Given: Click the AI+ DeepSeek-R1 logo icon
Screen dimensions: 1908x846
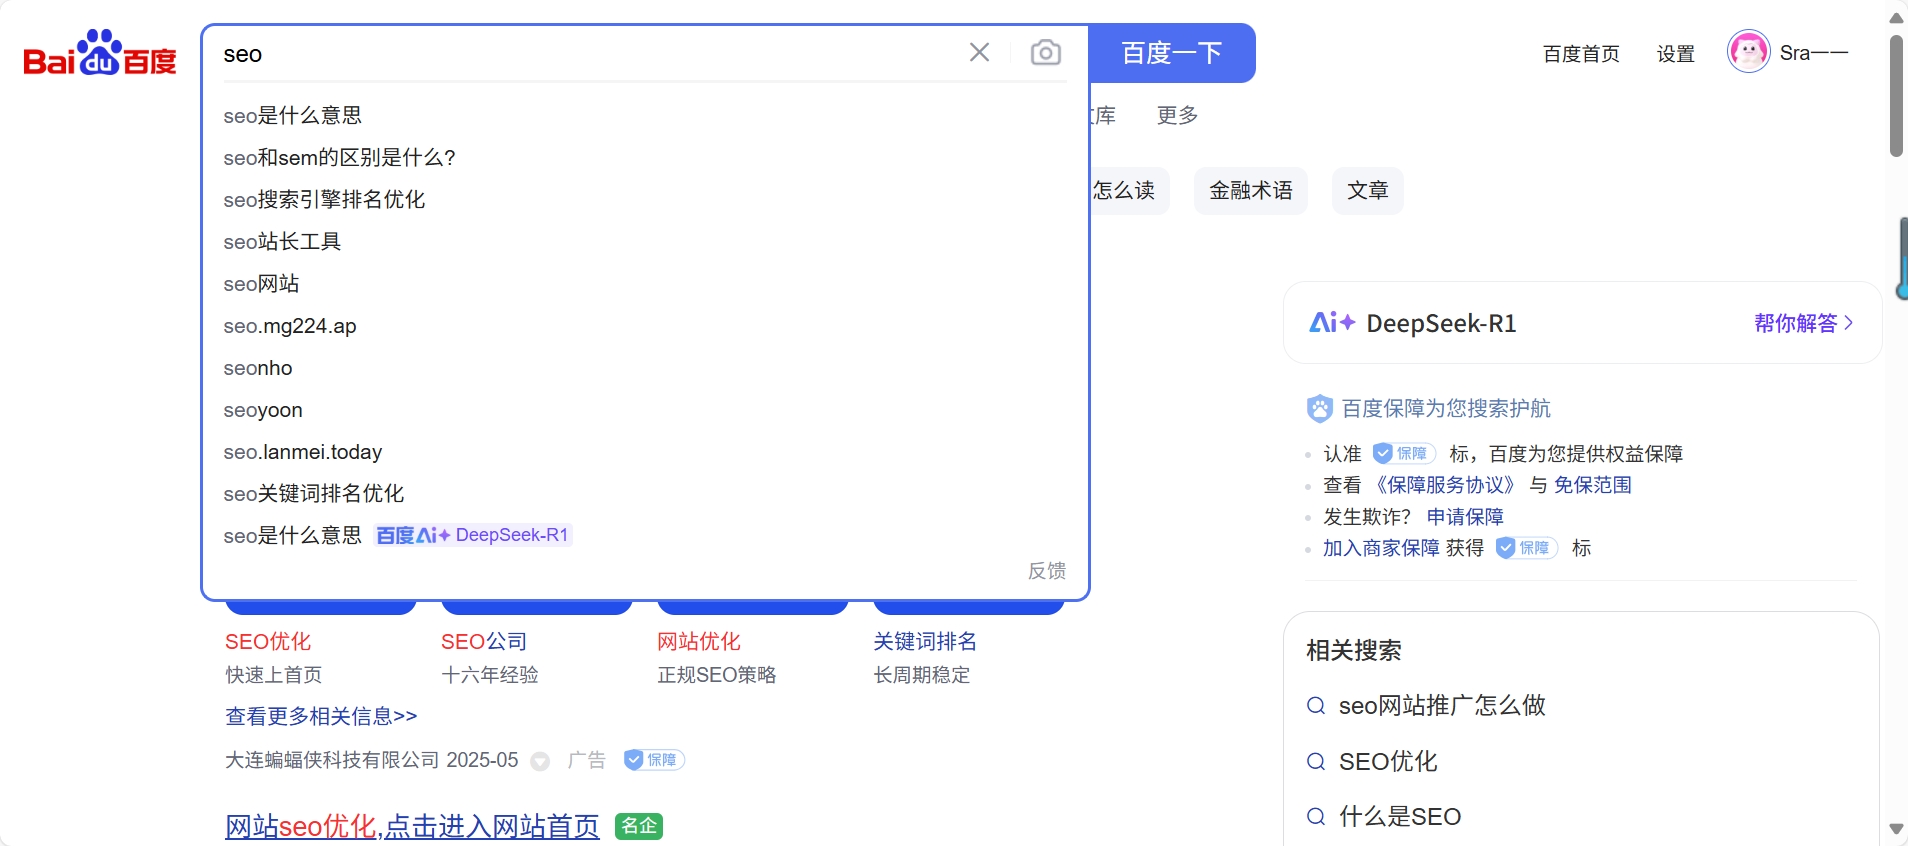Looking at the screenshot, I should click(x=1332, y=323).
